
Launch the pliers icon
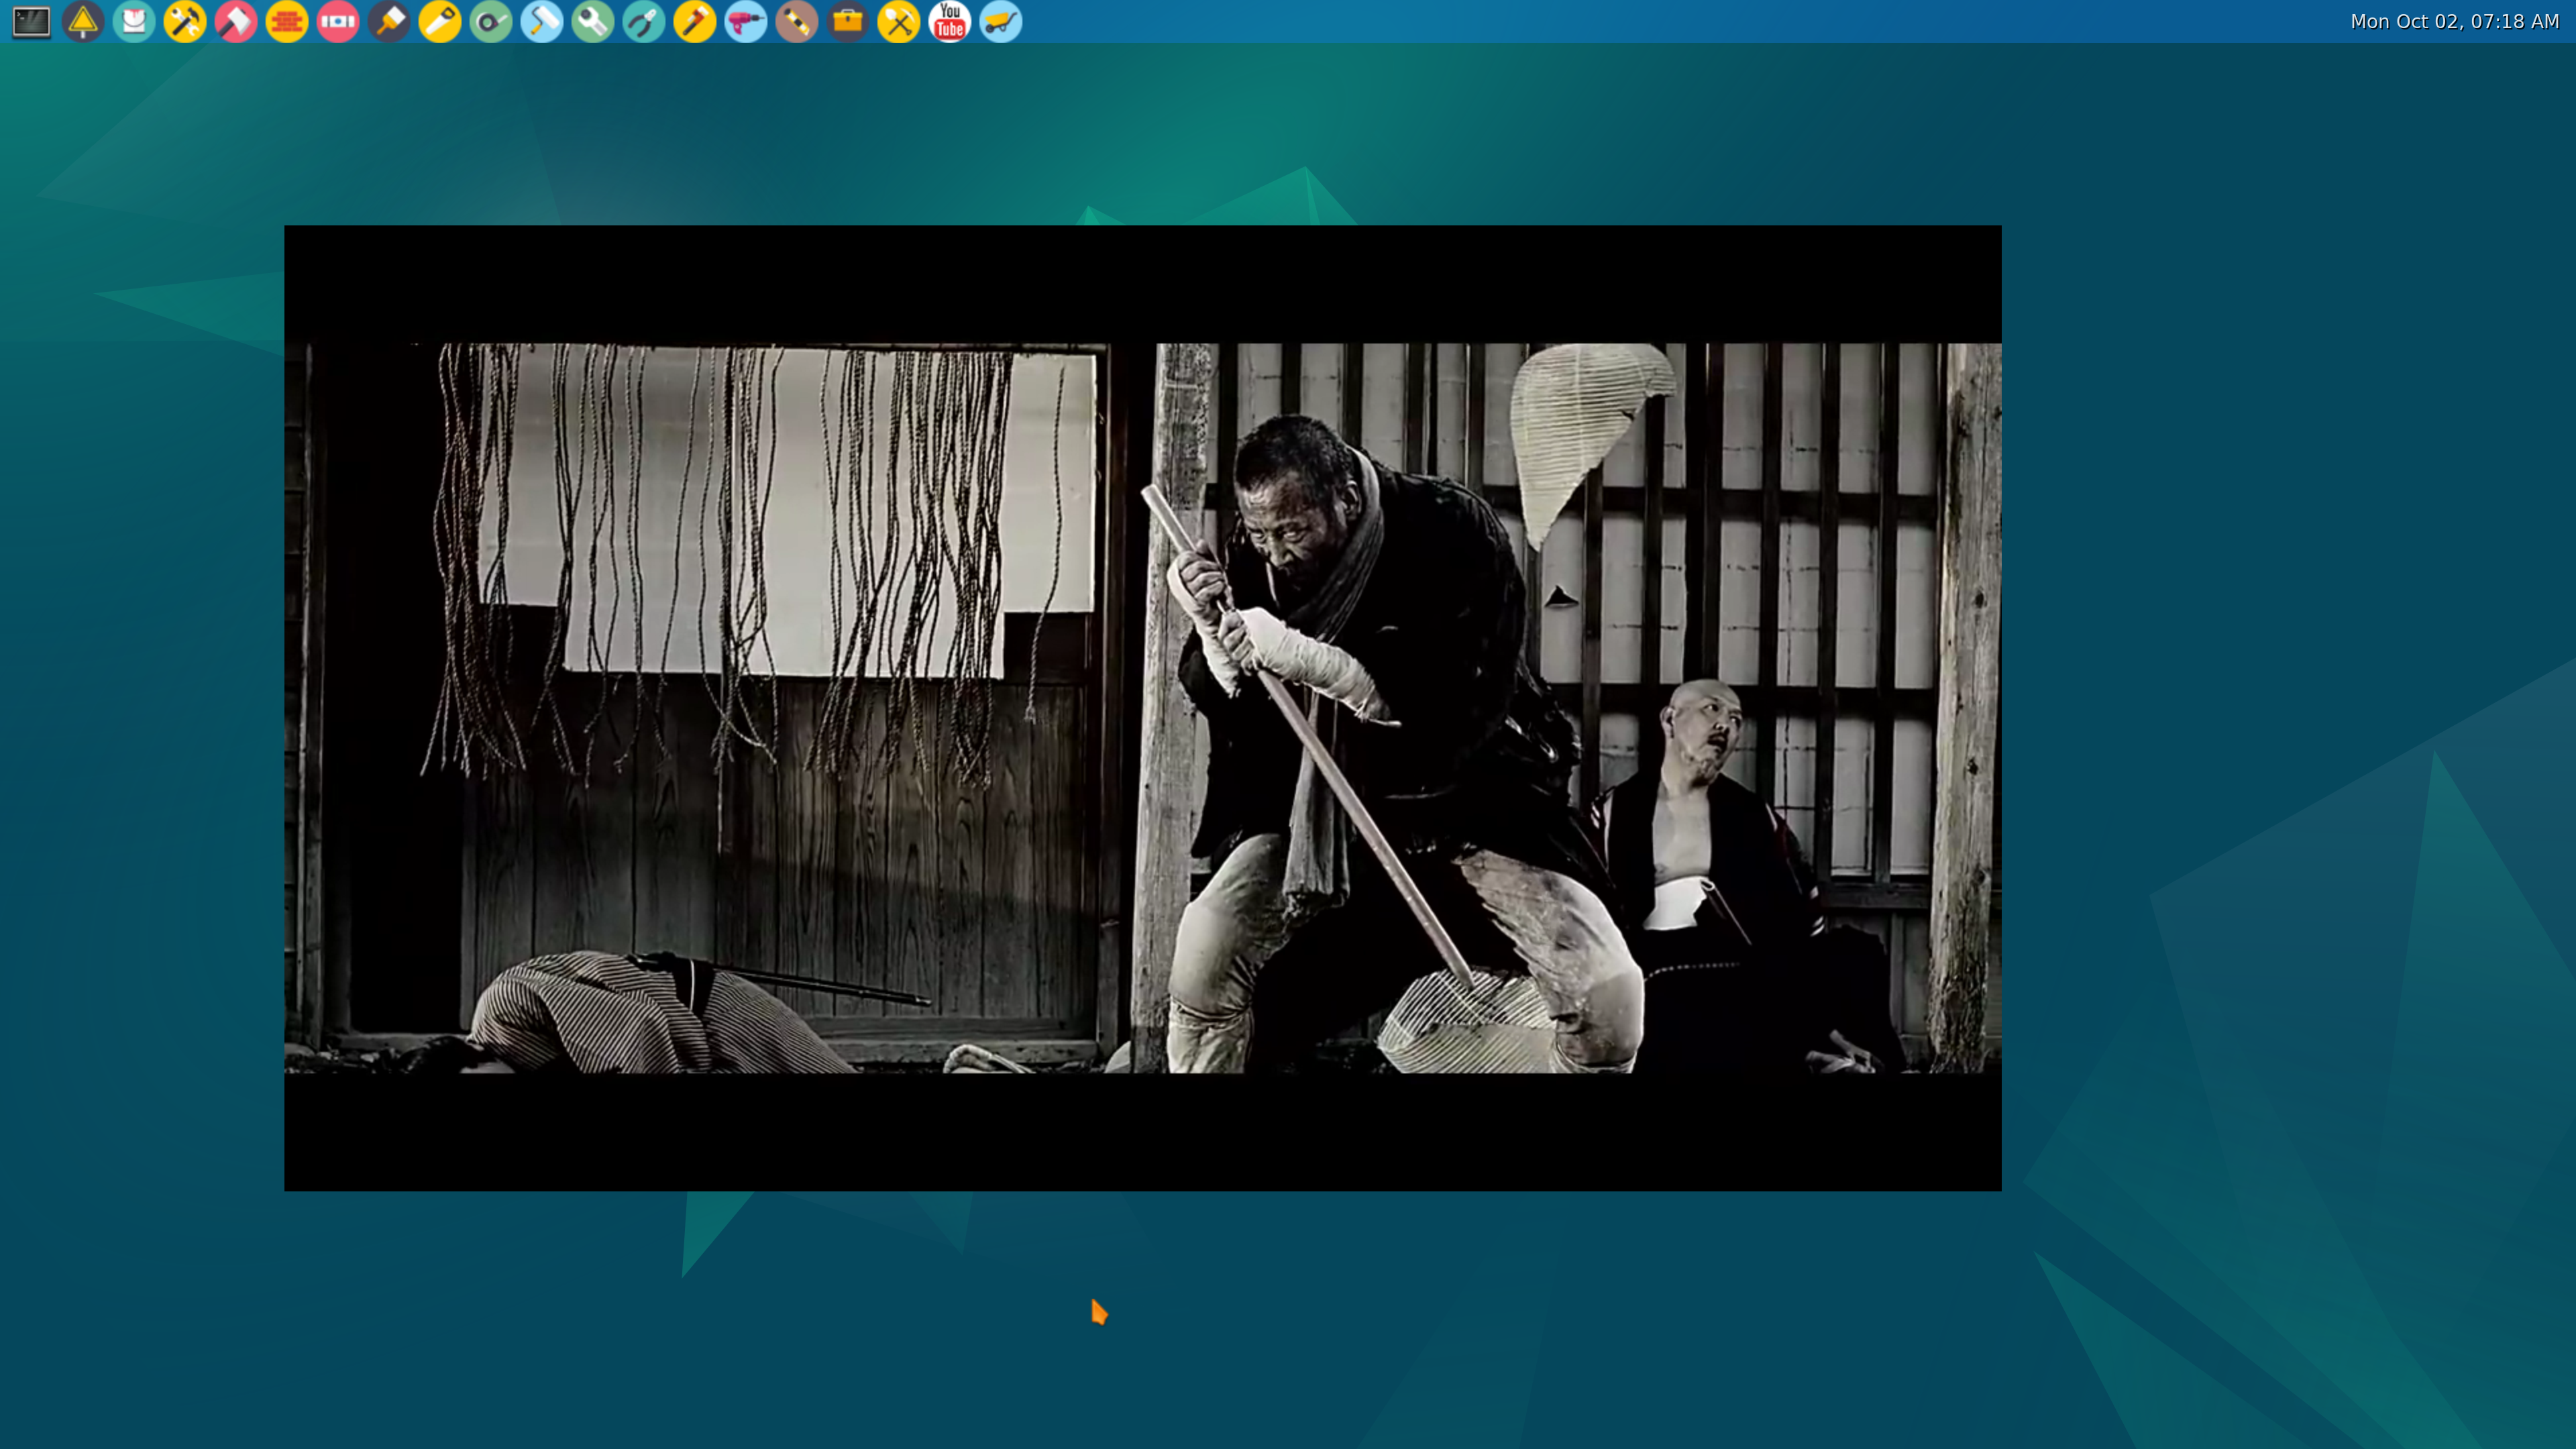tap(644, 21)
